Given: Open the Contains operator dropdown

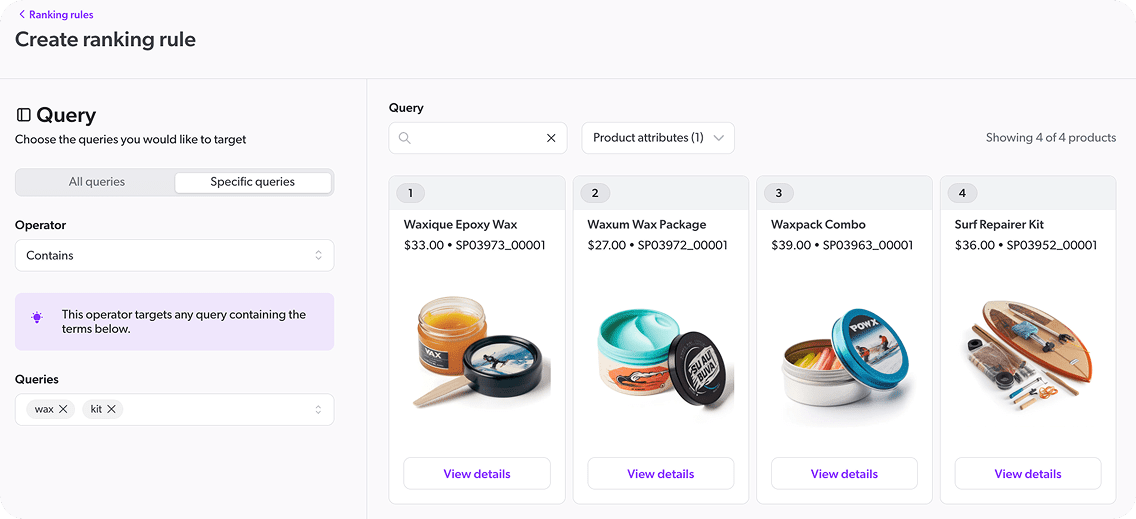Looking at the screenshot, I should [x=174, y=256].
